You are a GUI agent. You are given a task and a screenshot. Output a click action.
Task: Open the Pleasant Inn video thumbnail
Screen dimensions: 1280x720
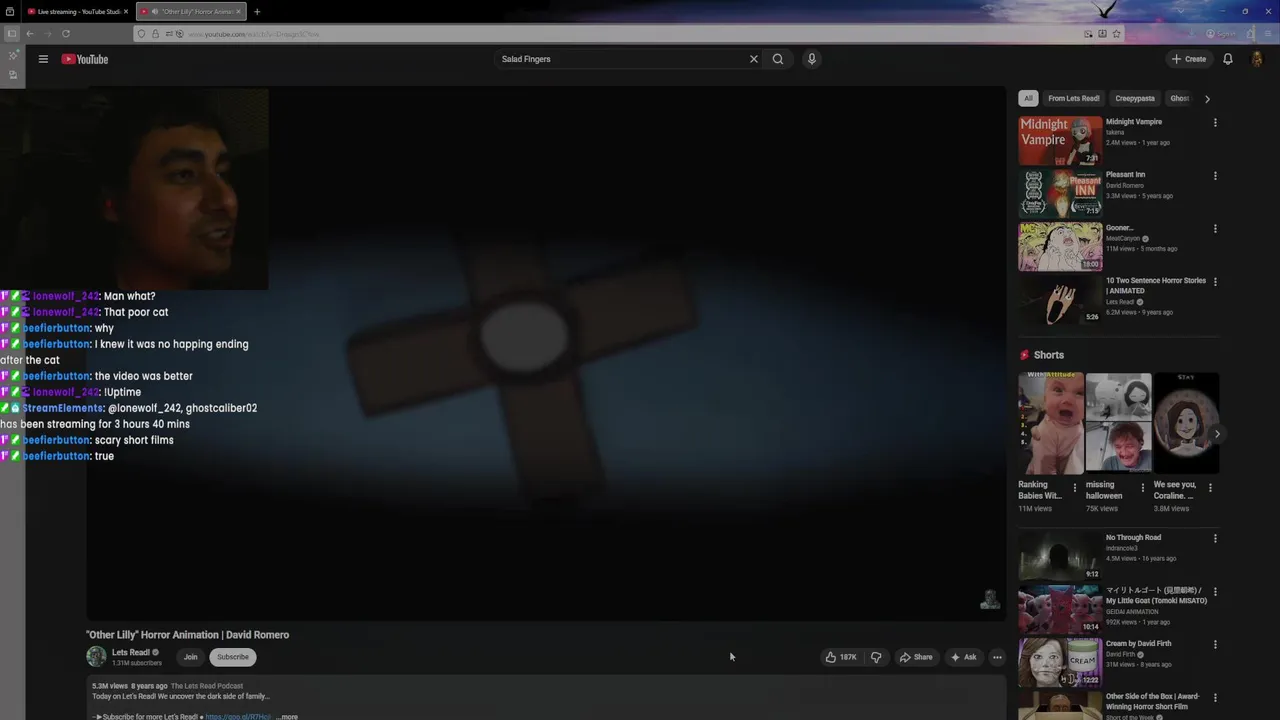(1060, 193)
